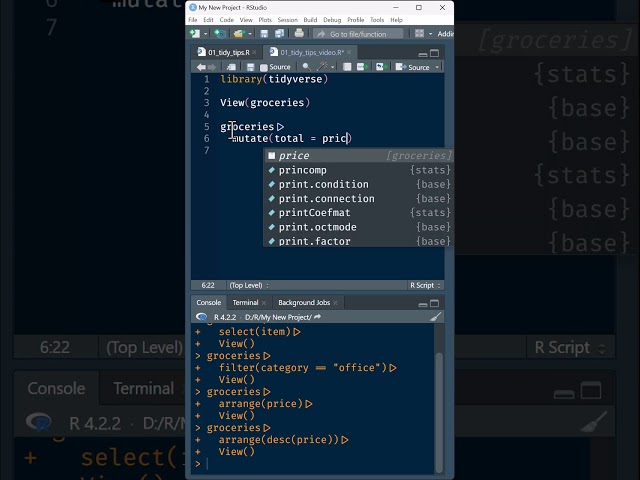This screenshot has height=480, width=640.
Task: Switch to the Terminal tab
Action: click(x=245, y=302)
